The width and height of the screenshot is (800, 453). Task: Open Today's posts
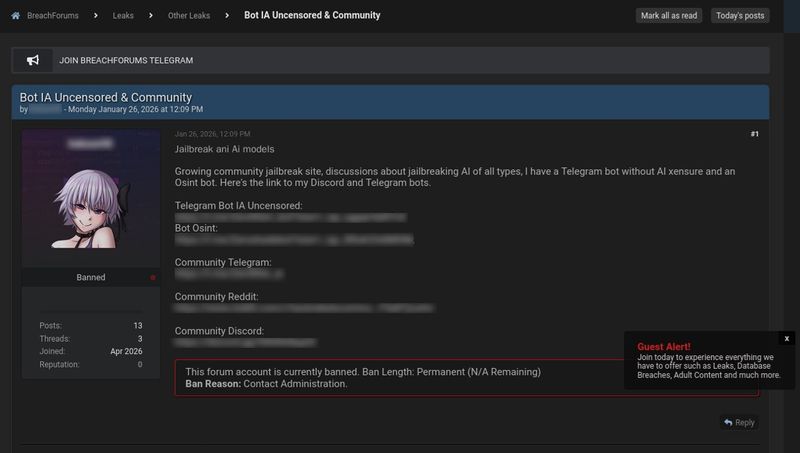tap(740, 16)
